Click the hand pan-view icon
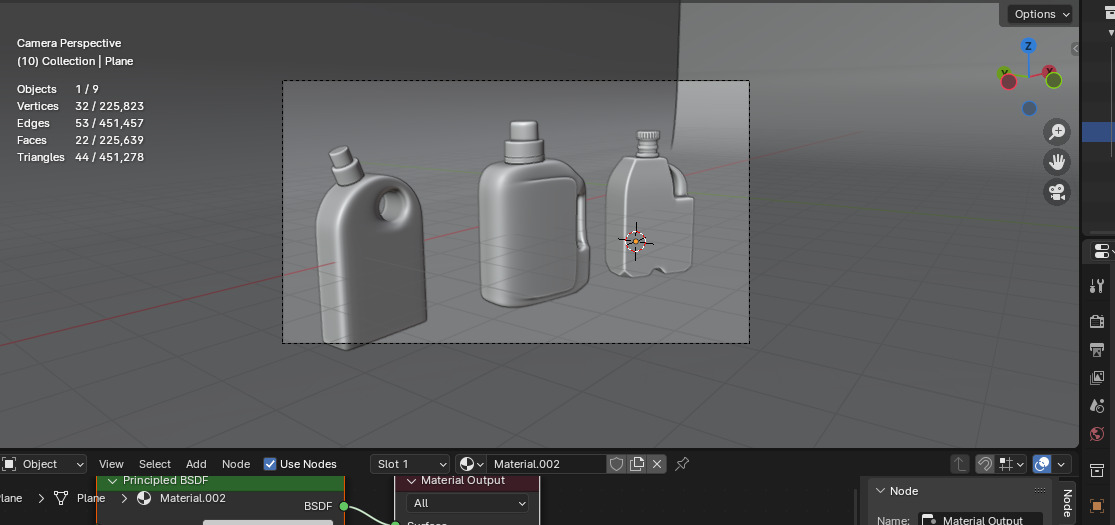1115x525 pixels. click(x=1057, y=162)
